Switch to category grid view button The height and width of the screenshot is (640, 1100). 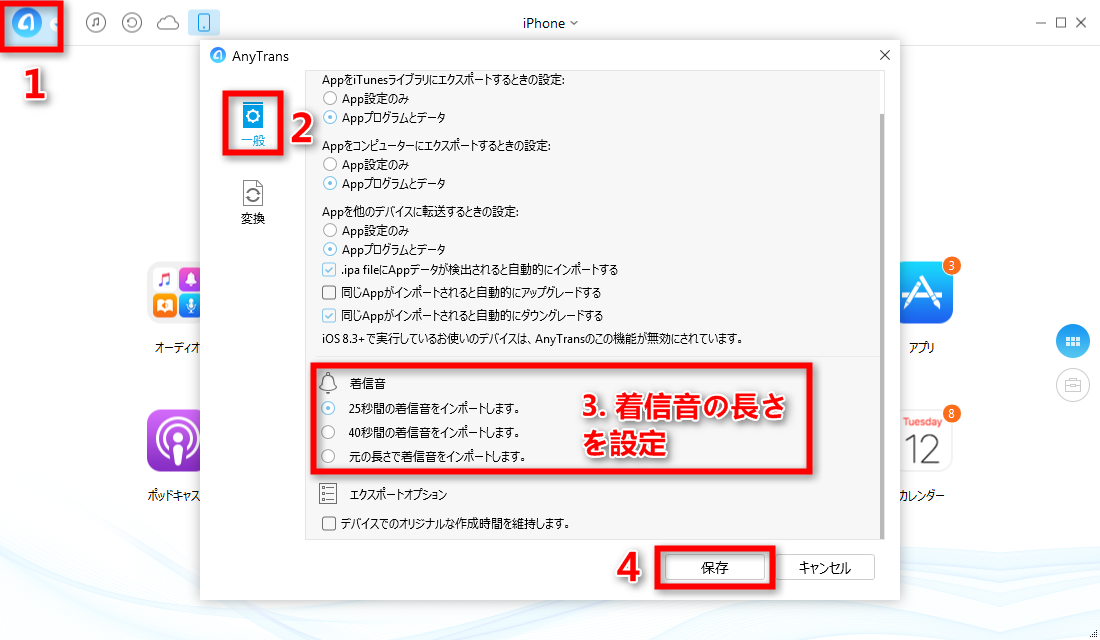pyautogui.click(x=1073, y=342)
